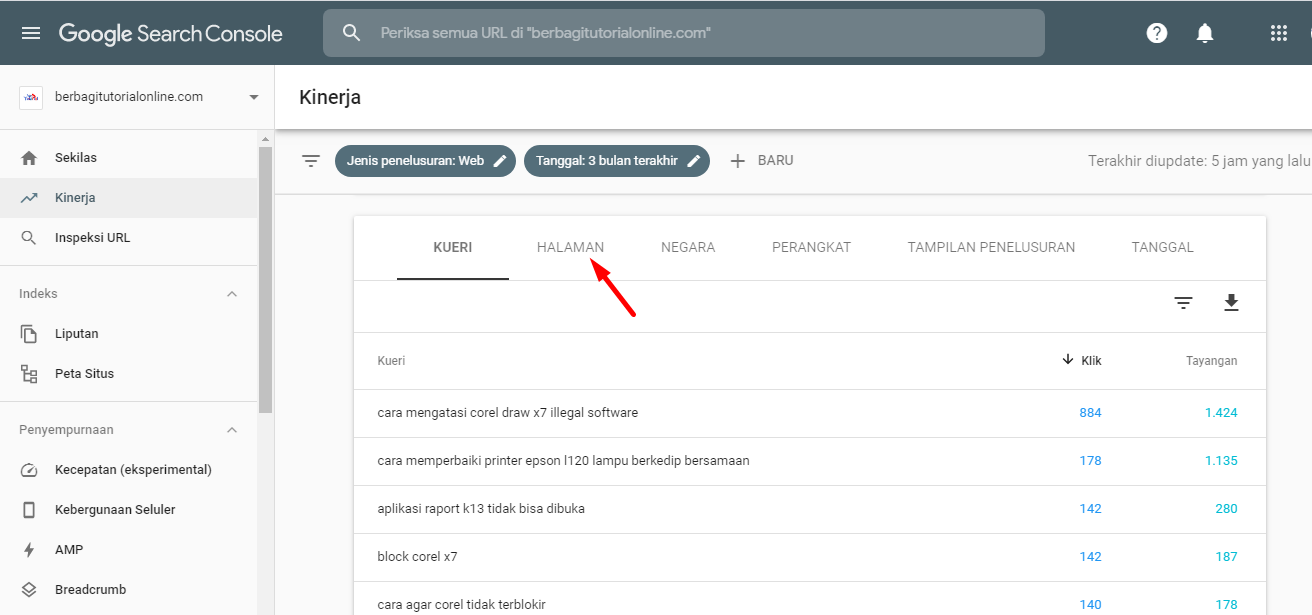Viewport: 1312px width, 615px height.
Task: Open the property selector dropdown arrow
Action: (254, 97)
